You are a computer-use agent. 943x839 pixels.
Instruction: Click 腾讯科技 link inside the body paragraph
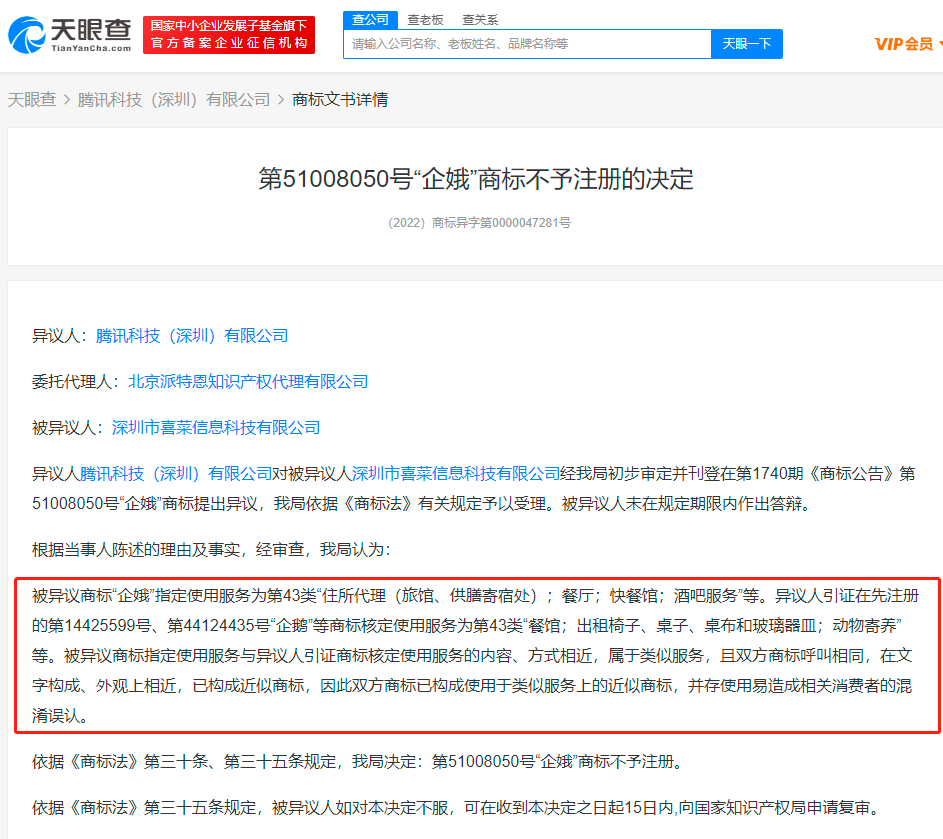pos(176,473)
